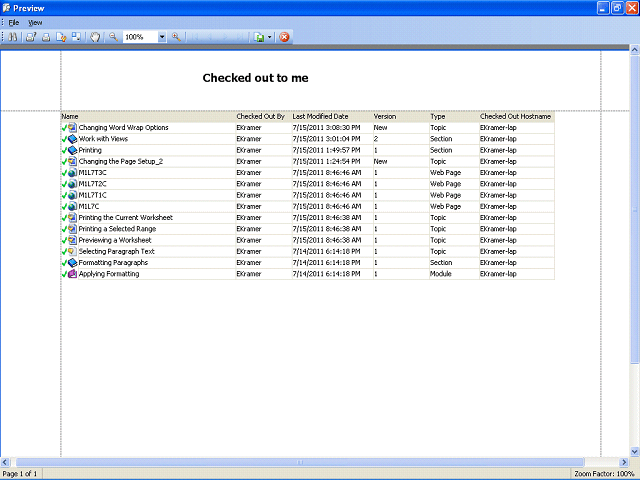Click the Export document icon with green disk

coord(259,38)
